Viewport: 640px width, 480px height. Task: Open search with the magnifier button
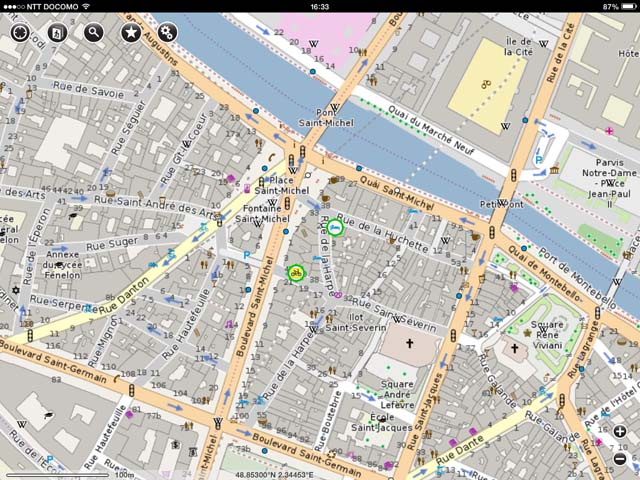(94, 33)
